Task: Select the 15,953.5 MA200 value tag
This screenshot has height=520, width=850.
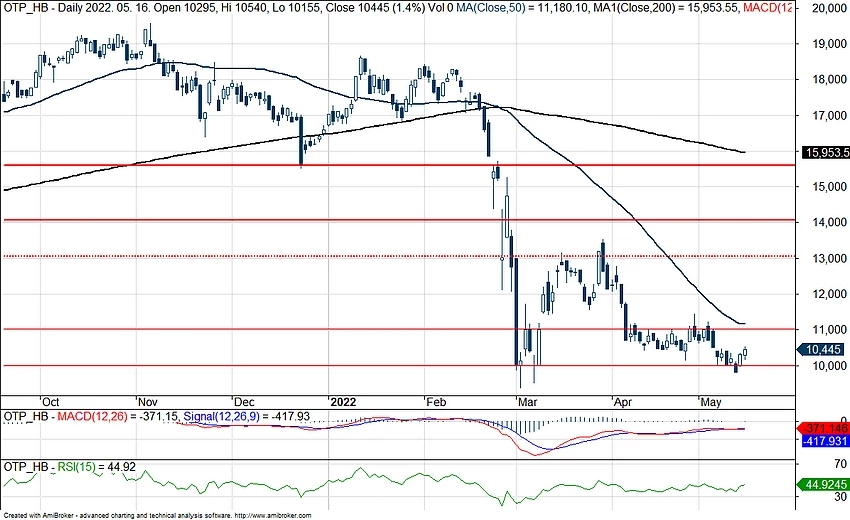Action: [x=826, y=153]
